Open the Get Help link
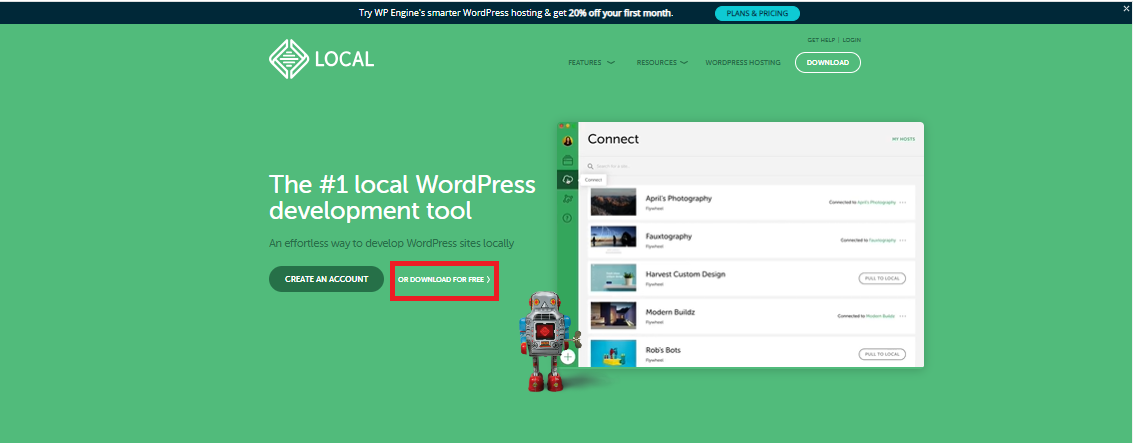 click(x=821, y=40)
